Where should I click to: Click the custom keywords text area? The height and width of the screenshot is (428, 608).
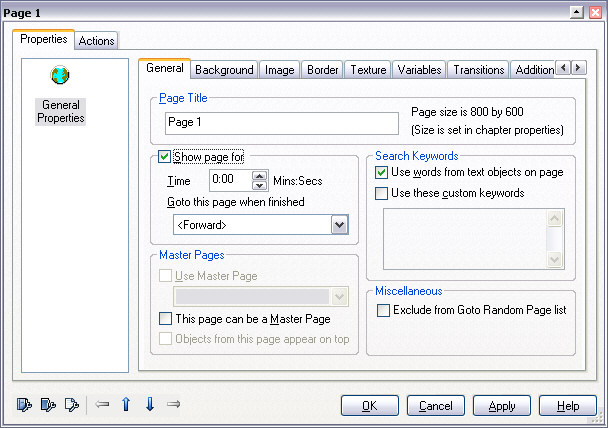465,239
